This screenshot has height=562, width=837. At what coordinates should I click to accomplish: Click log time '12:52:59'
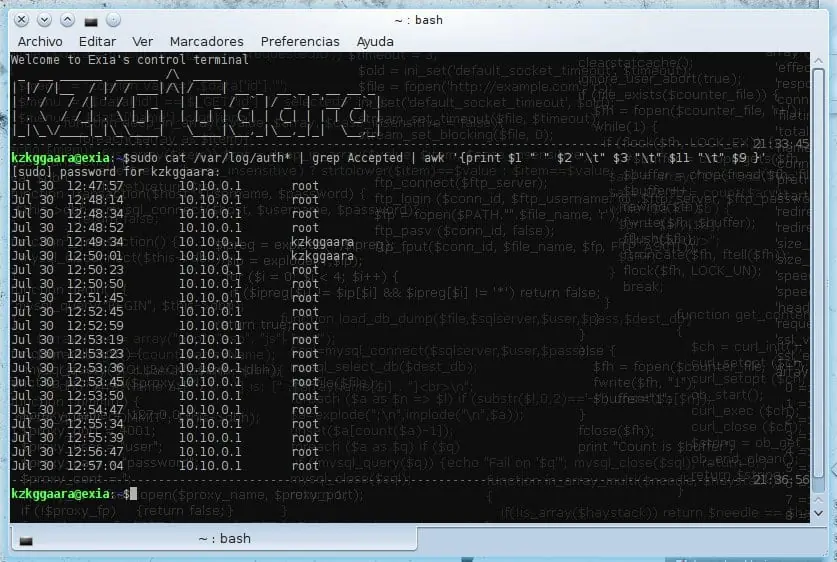click(95, 326)
